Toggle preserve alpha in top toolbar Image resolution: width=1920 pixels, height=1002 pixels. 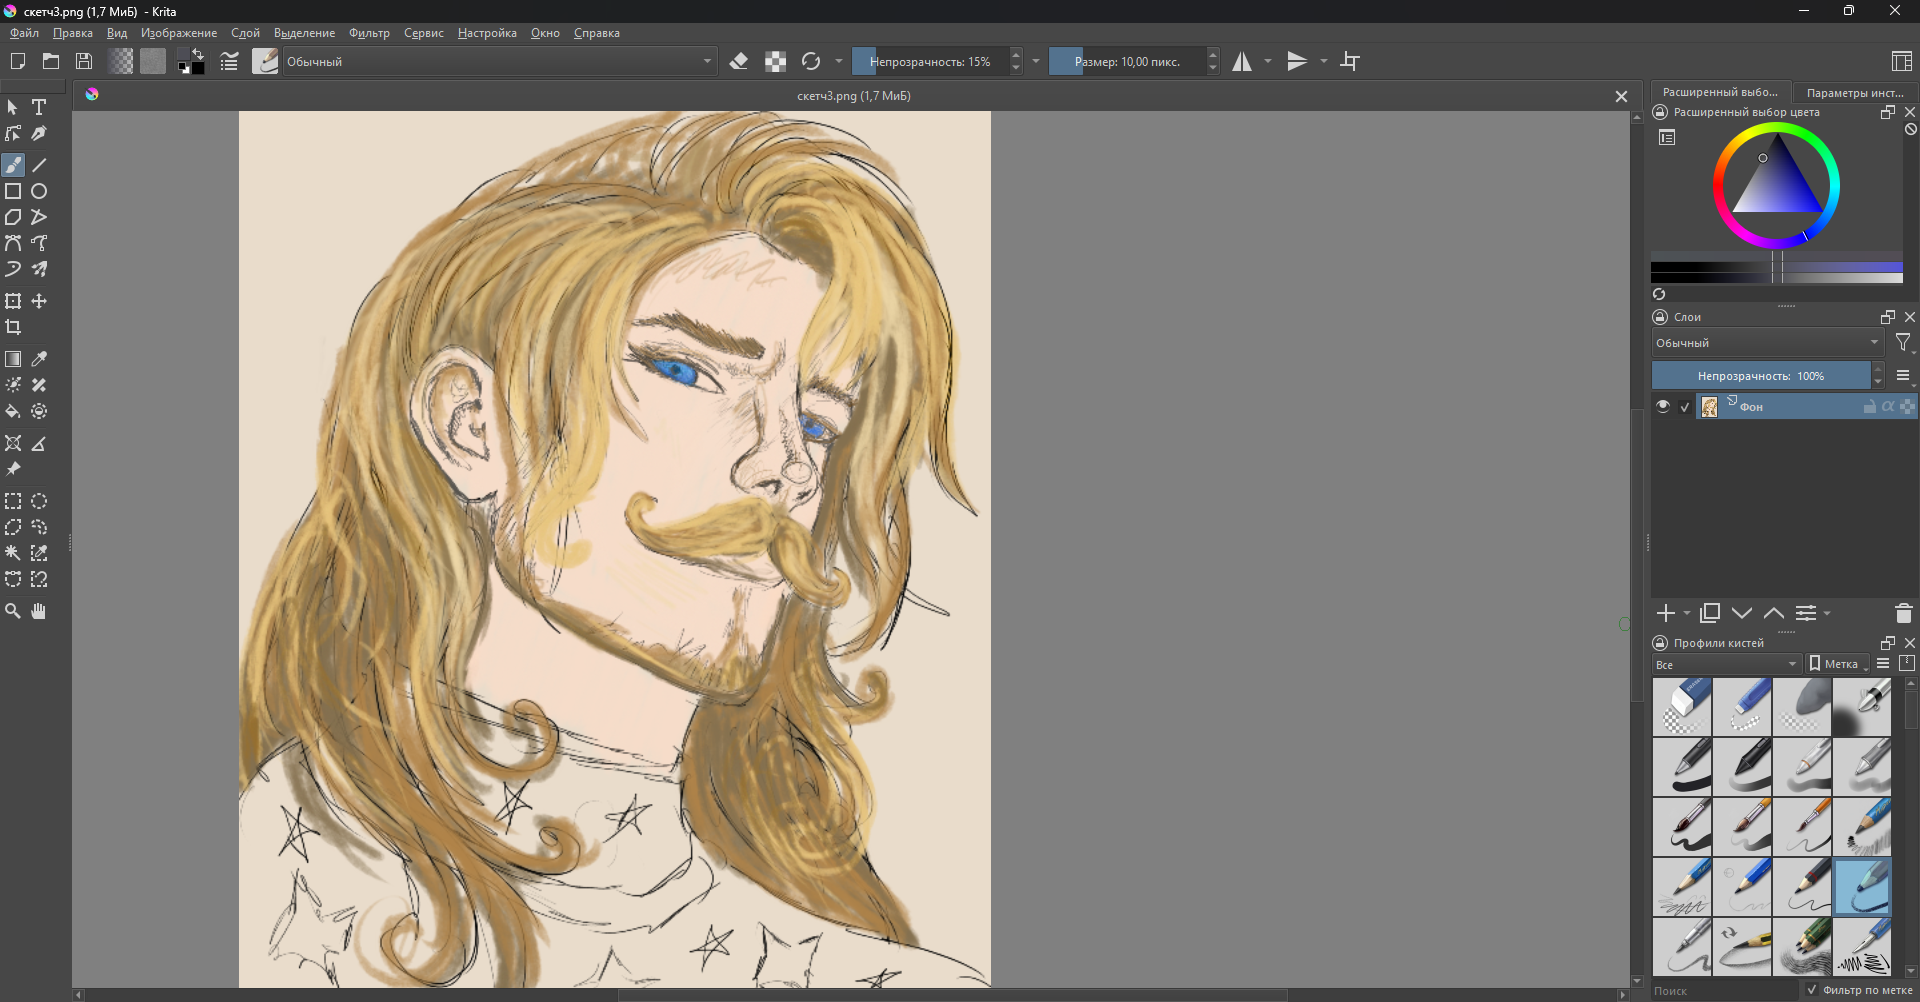[x=775, y=61]
